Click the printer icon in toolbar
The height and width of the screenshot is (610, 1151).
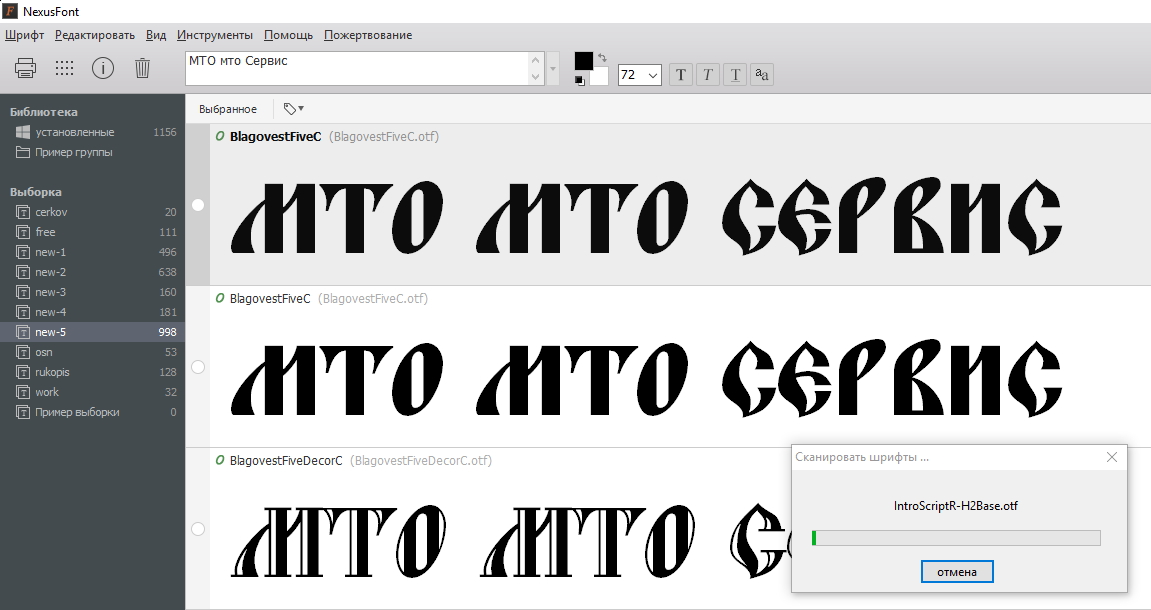(26, 68)
